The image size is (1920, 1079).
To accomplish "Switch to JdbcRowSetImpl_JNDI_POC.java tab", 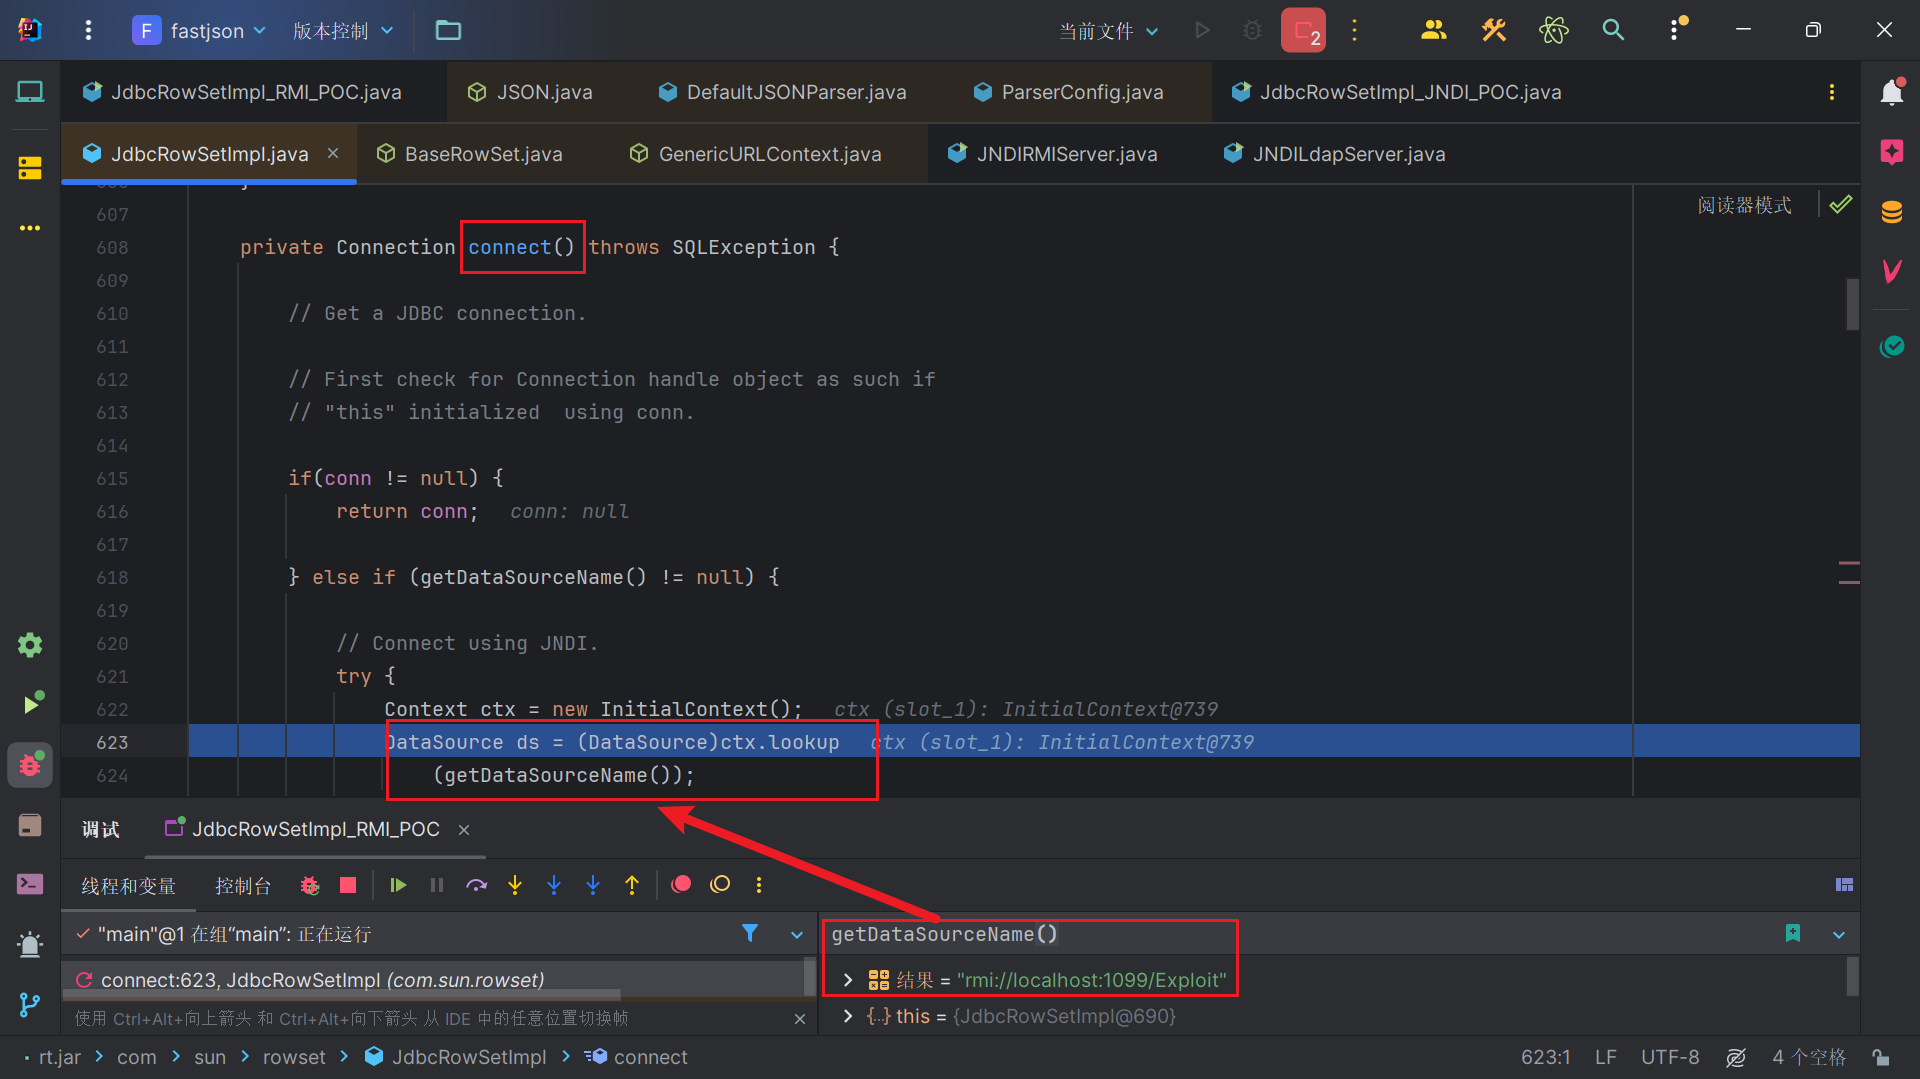I will (x=1396, y=92).
